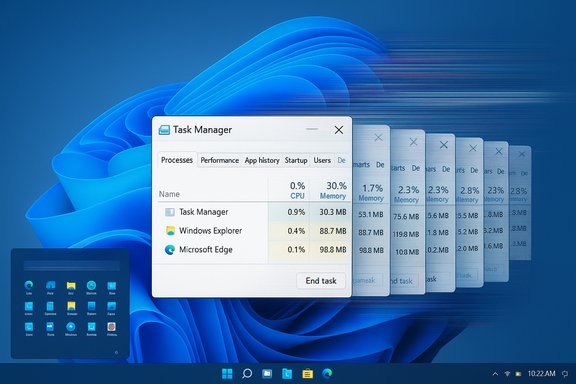576x384 pixels.
Task: Open the yellow Store bag taskbar icon
Action: (x=307, y=374)
